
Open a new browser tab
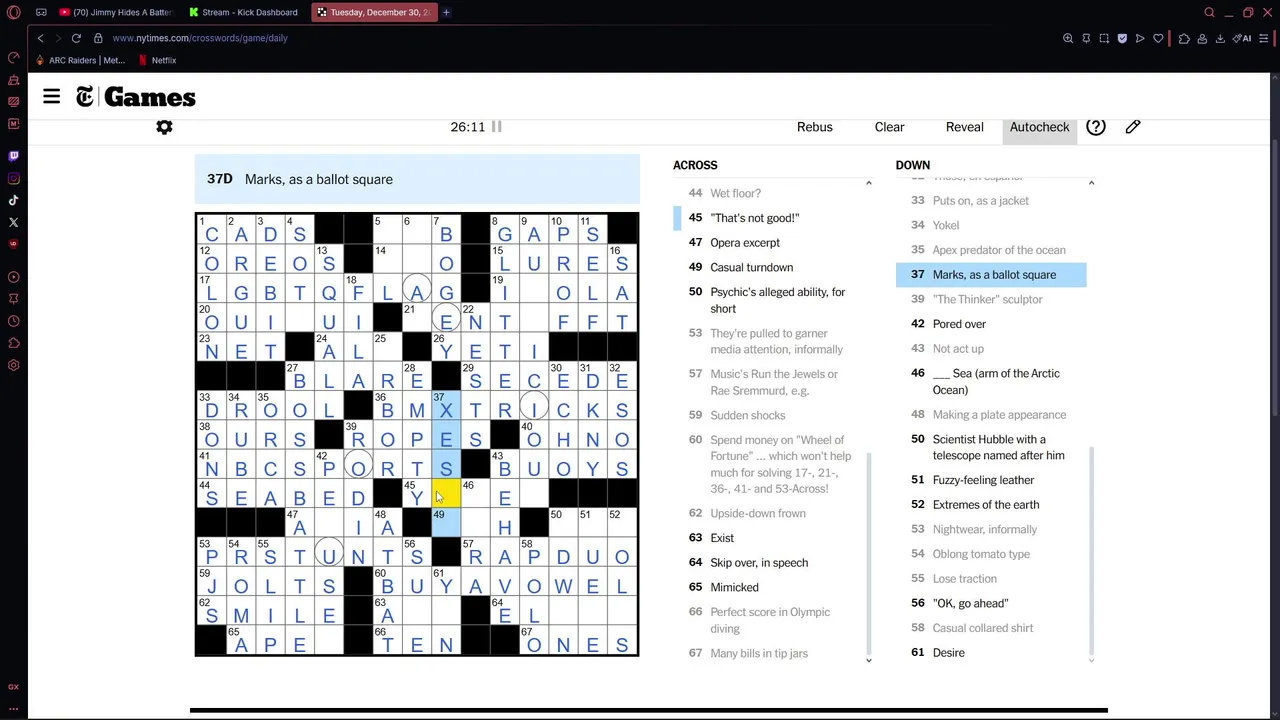[x=446, y=12]
